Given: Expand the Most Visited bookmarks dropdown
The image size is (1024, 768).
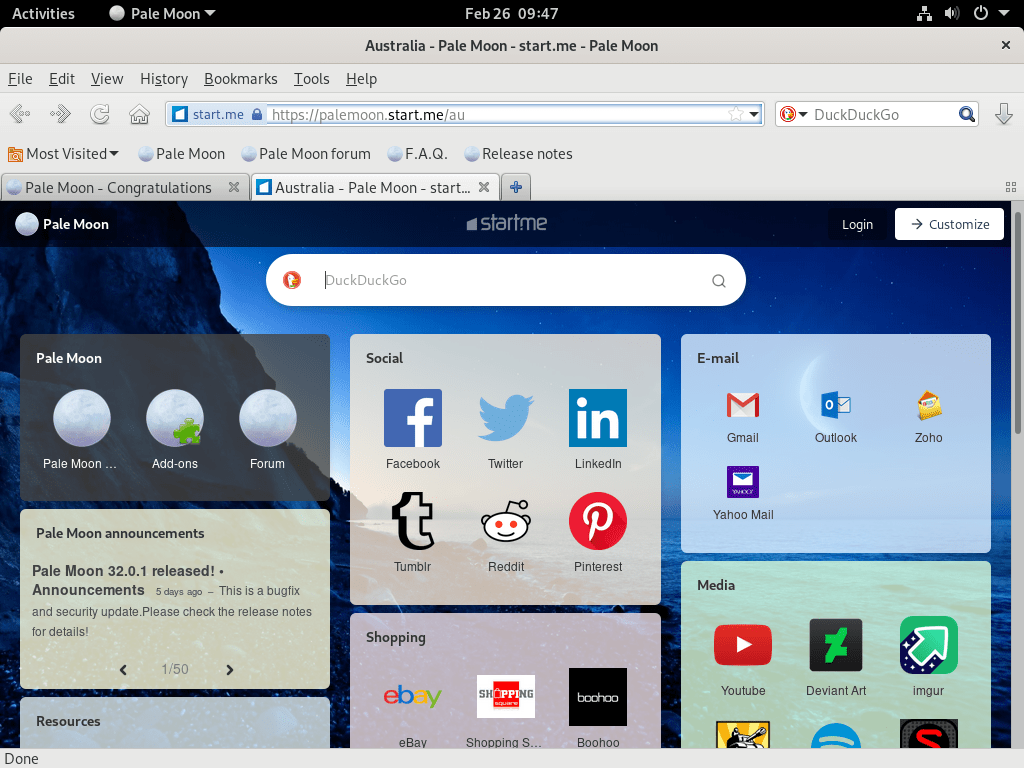Looking at the screenshot, I should pos(63,154).
